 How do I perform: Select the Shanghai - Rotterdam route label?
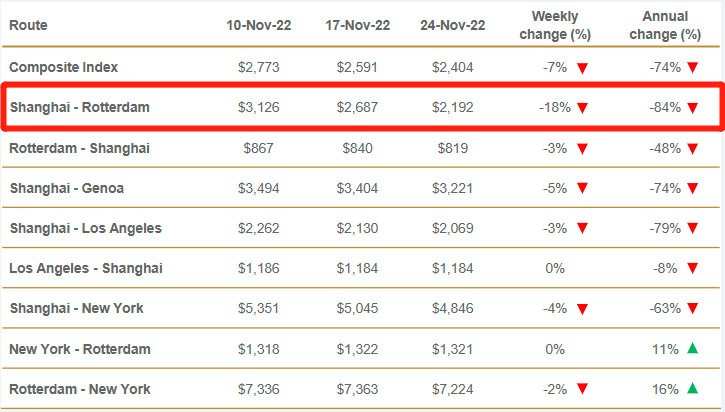[x=80, y=107]
